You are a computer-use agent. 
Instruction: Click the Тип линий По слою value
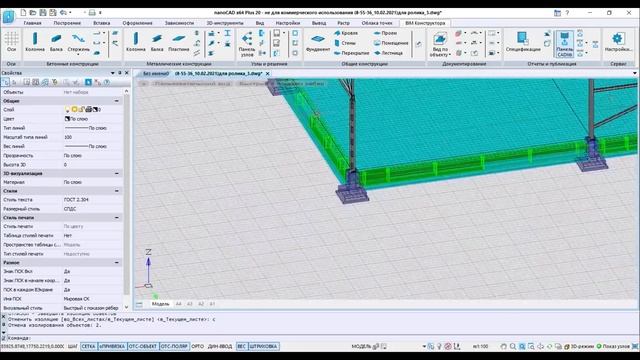(92, 128)
